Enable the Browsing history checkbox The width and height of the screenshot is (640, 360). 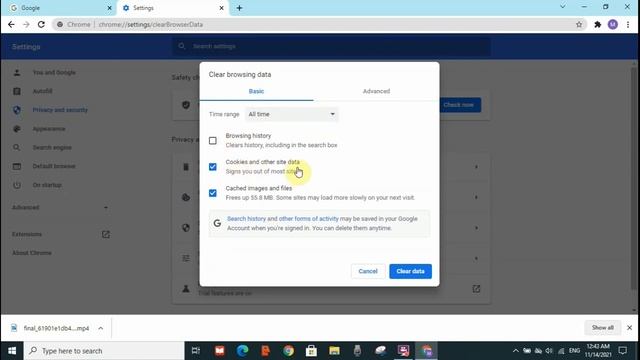pos(213,141)
